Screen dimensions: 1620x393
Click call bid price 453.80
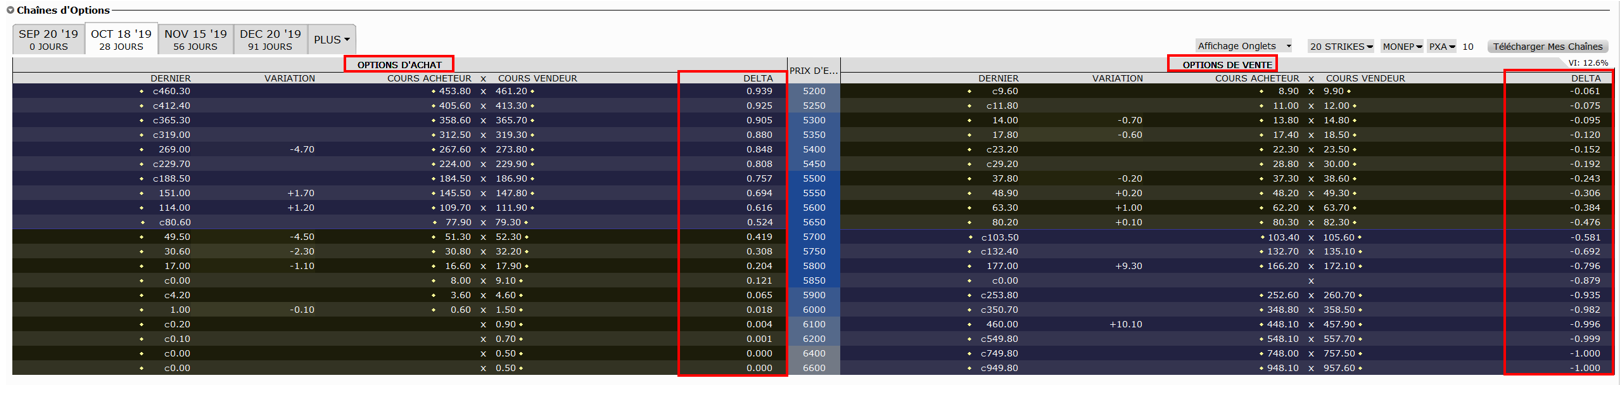tap(454, 91)
